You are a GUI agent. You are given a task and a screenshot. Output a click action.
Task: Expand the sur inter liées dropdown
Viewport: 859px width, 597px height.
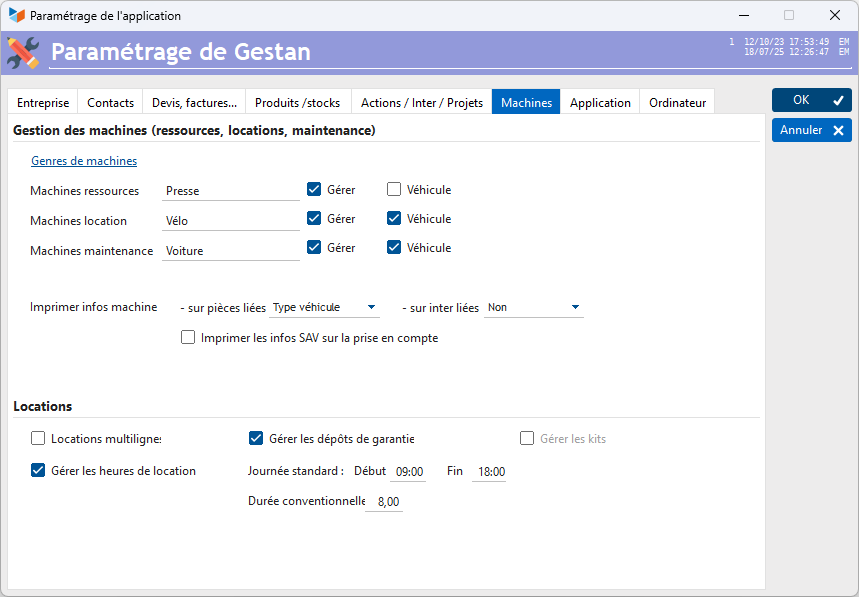coord(534,308)
